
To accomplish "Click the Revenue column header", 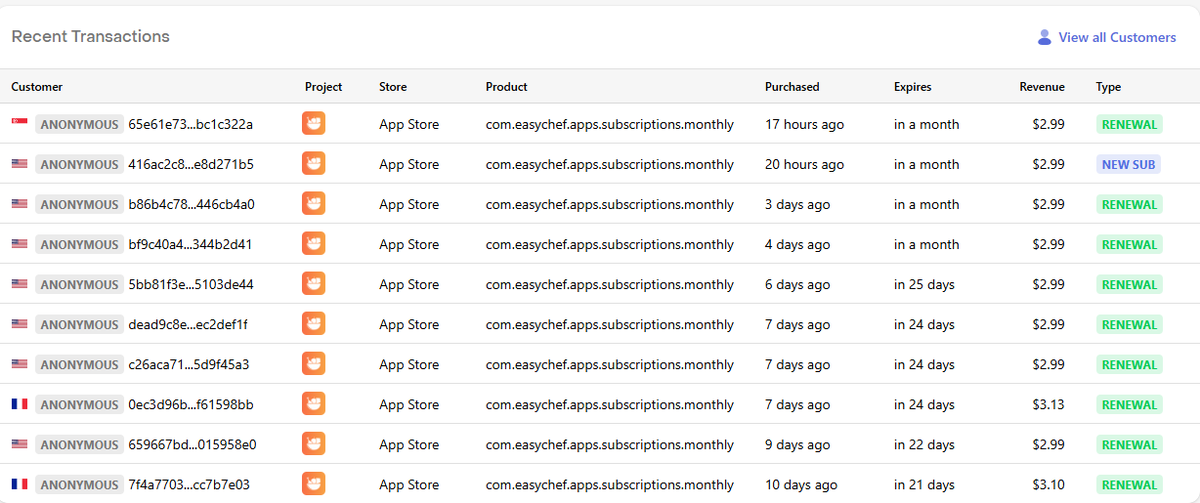I will (1042, 87).
